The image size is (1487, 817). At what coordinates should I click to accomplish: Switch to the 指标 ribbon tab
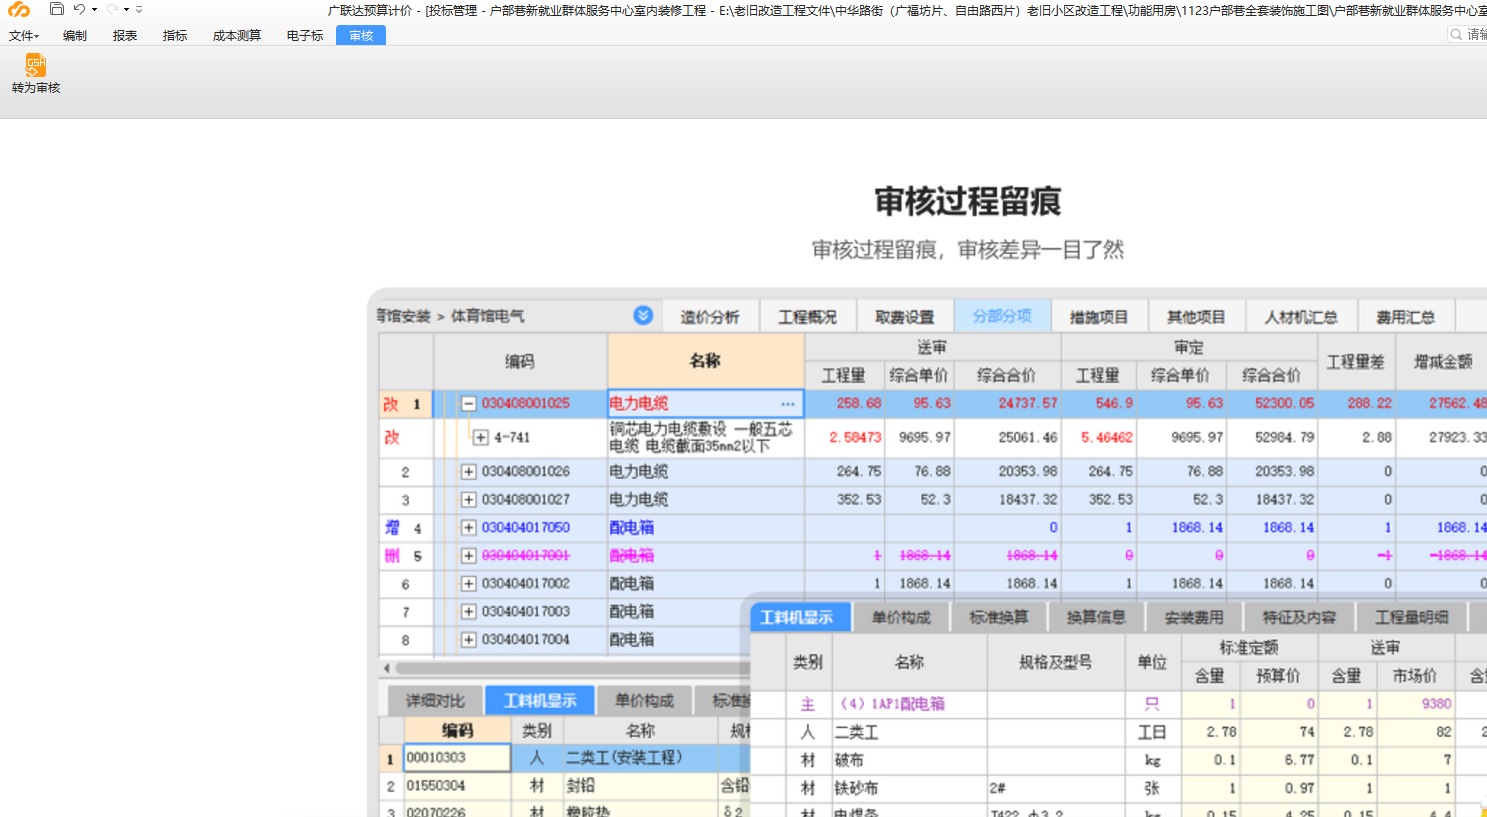175,35
